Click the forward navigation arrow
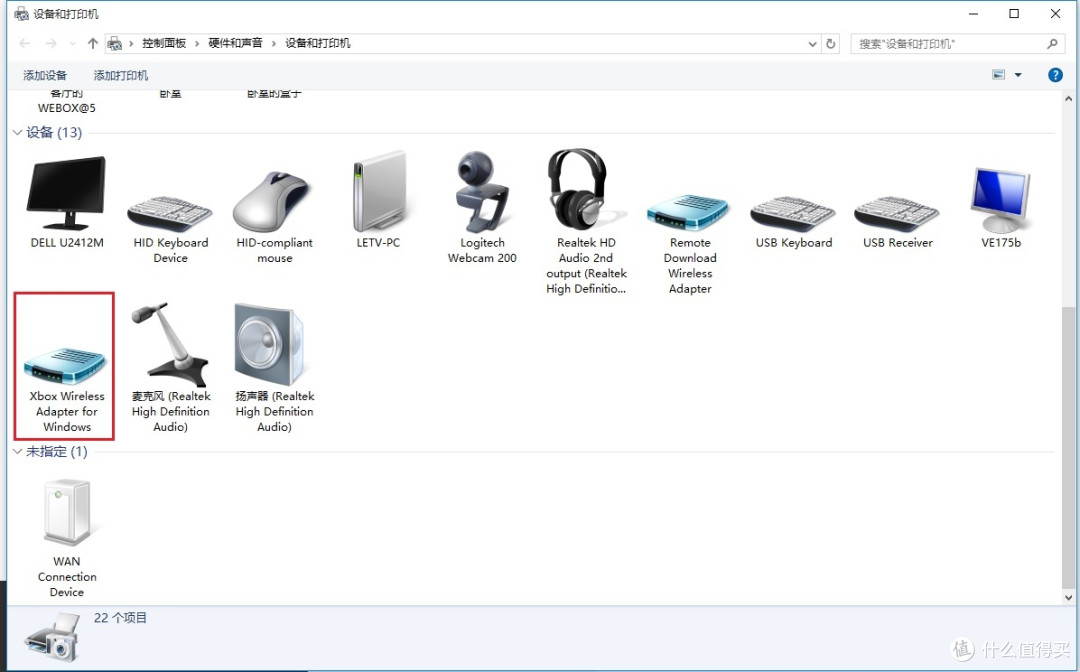Screen dimensions: 1080x672 (51, 43)
